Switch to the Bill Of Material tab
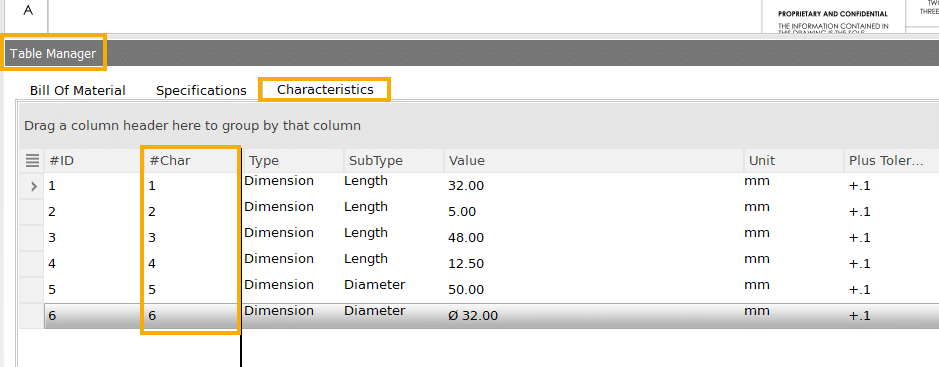 (78, 90)
